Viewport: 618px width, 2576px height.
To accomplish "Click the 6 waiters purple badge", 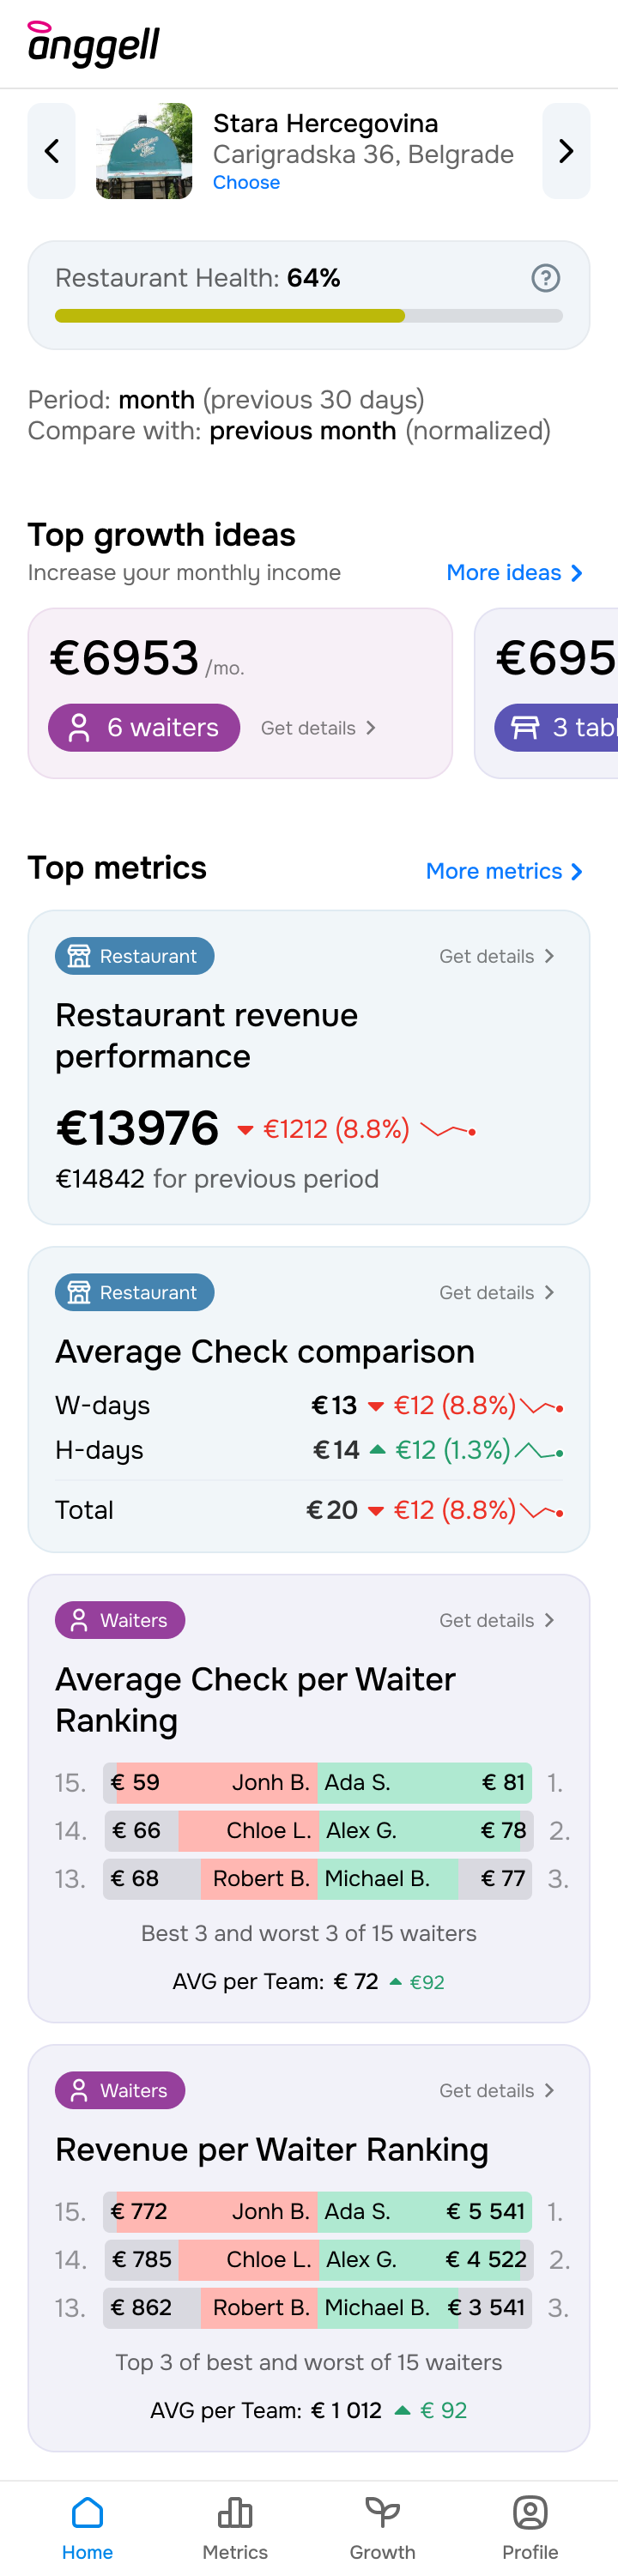I will click(x=144, y=727).
